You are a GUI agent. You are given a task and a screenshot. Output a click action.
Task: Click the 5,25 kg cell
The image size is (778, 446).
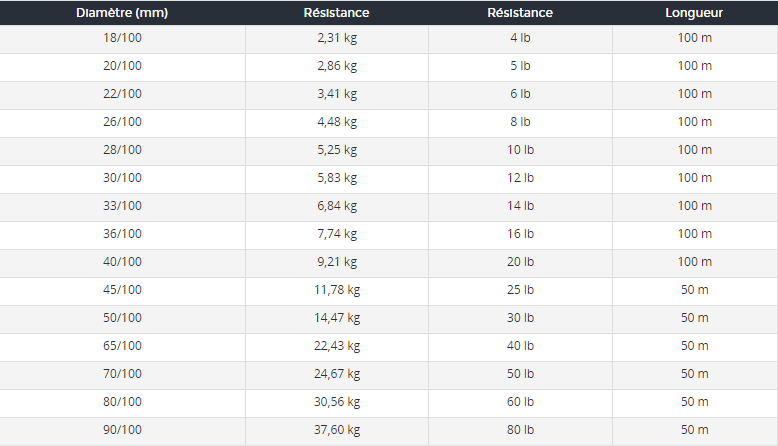click(x=337, y=150)
